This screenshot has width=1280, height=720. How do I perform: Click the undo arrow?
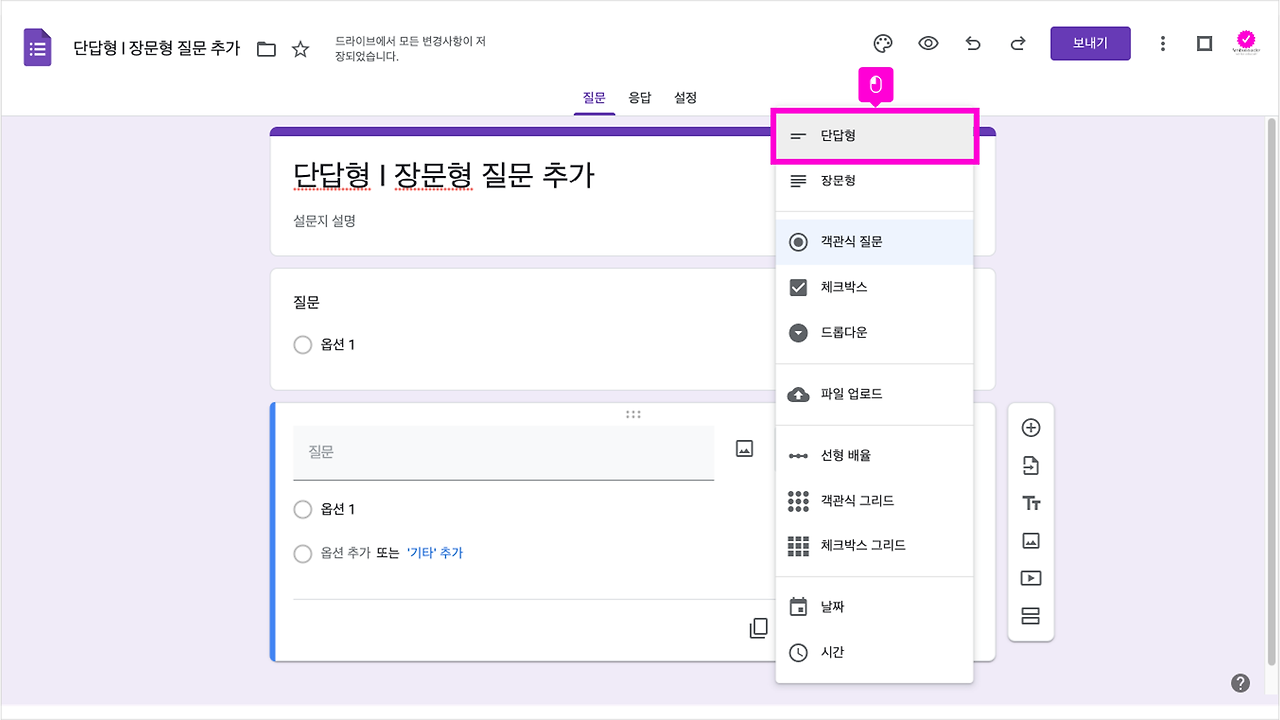point(972,43)
